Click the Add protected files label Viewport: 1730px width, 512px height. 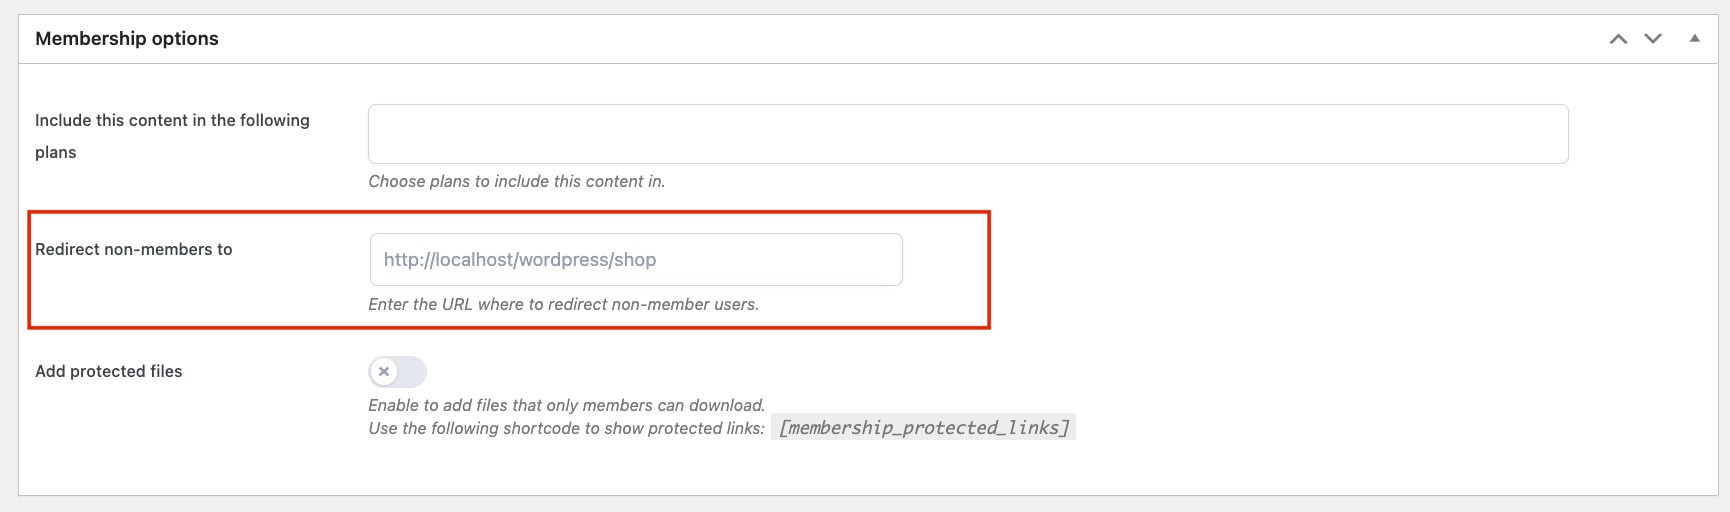(x=109, y=371)
